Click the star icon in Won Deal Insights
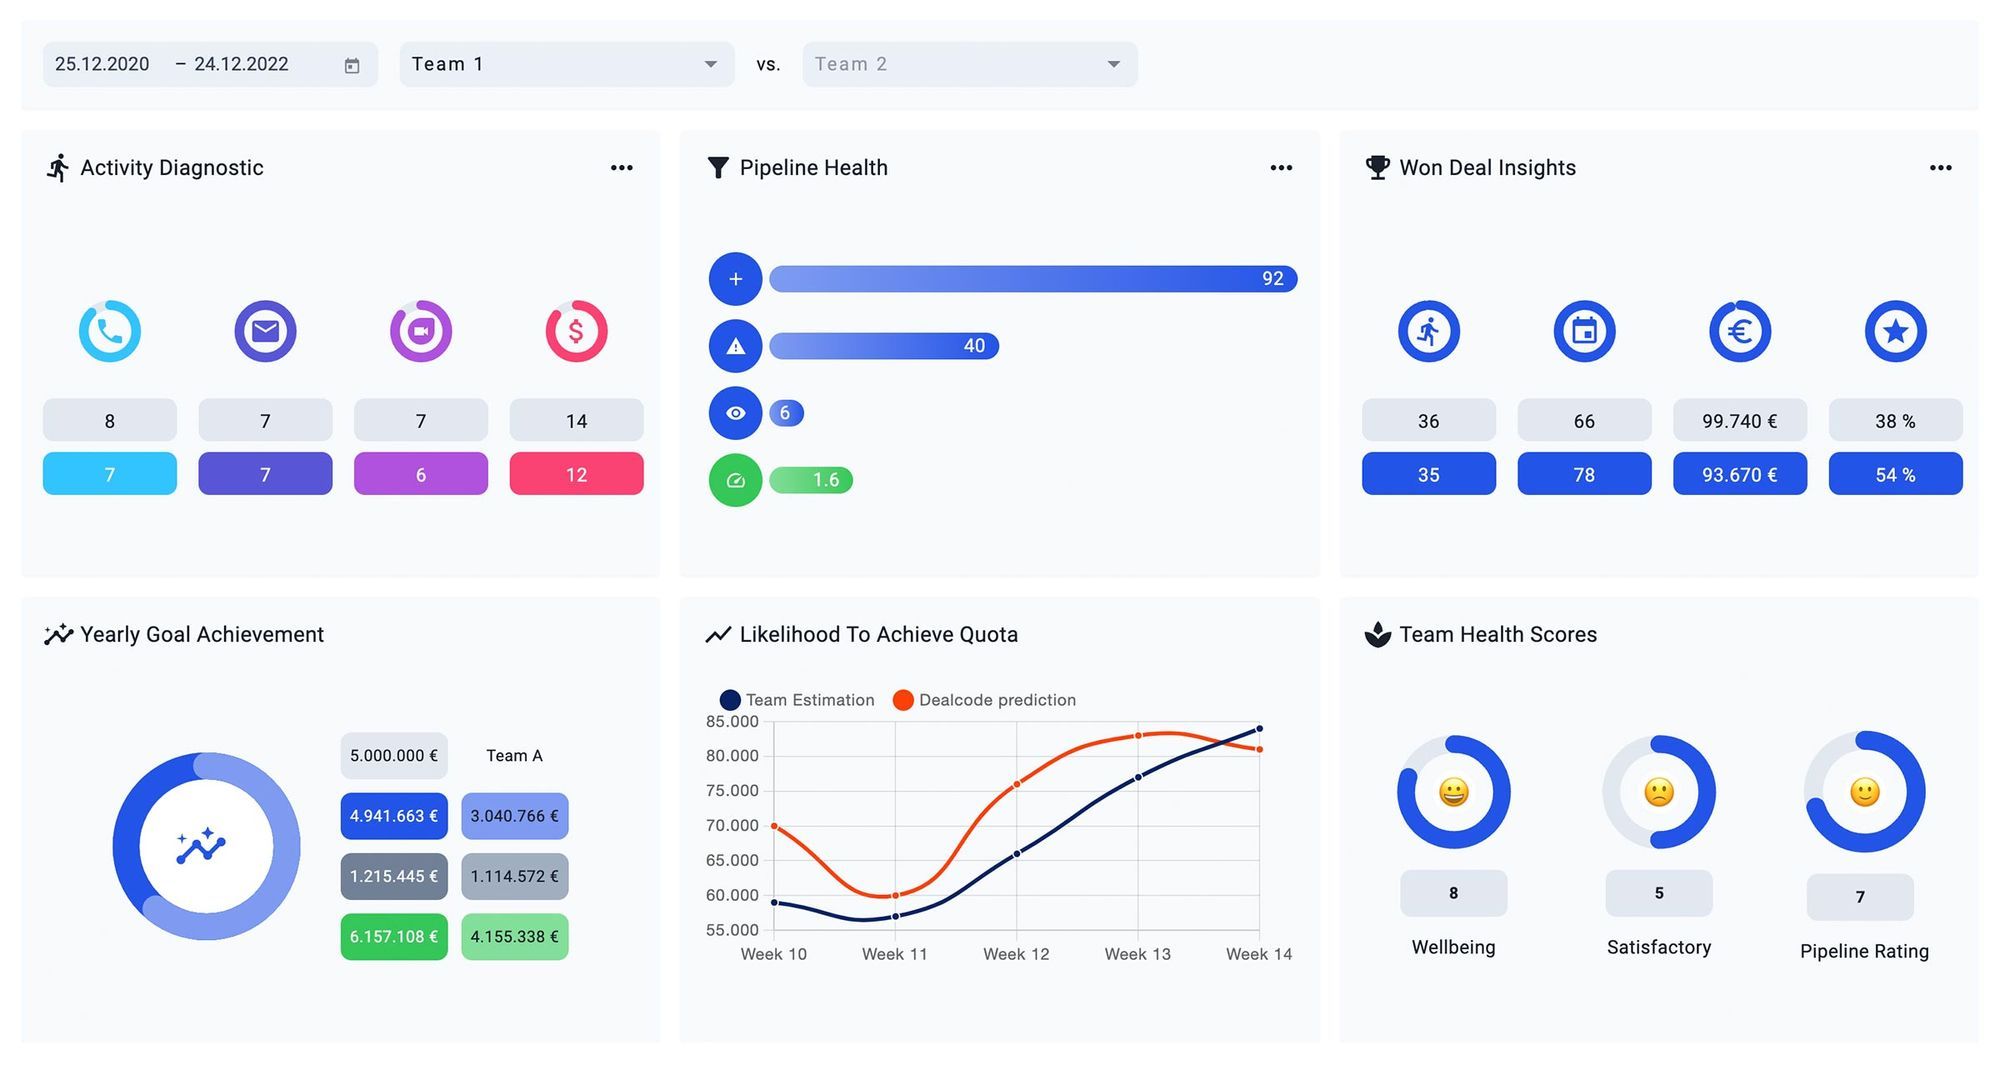Screen dimensions: 2000x1065 point(1895,331)
